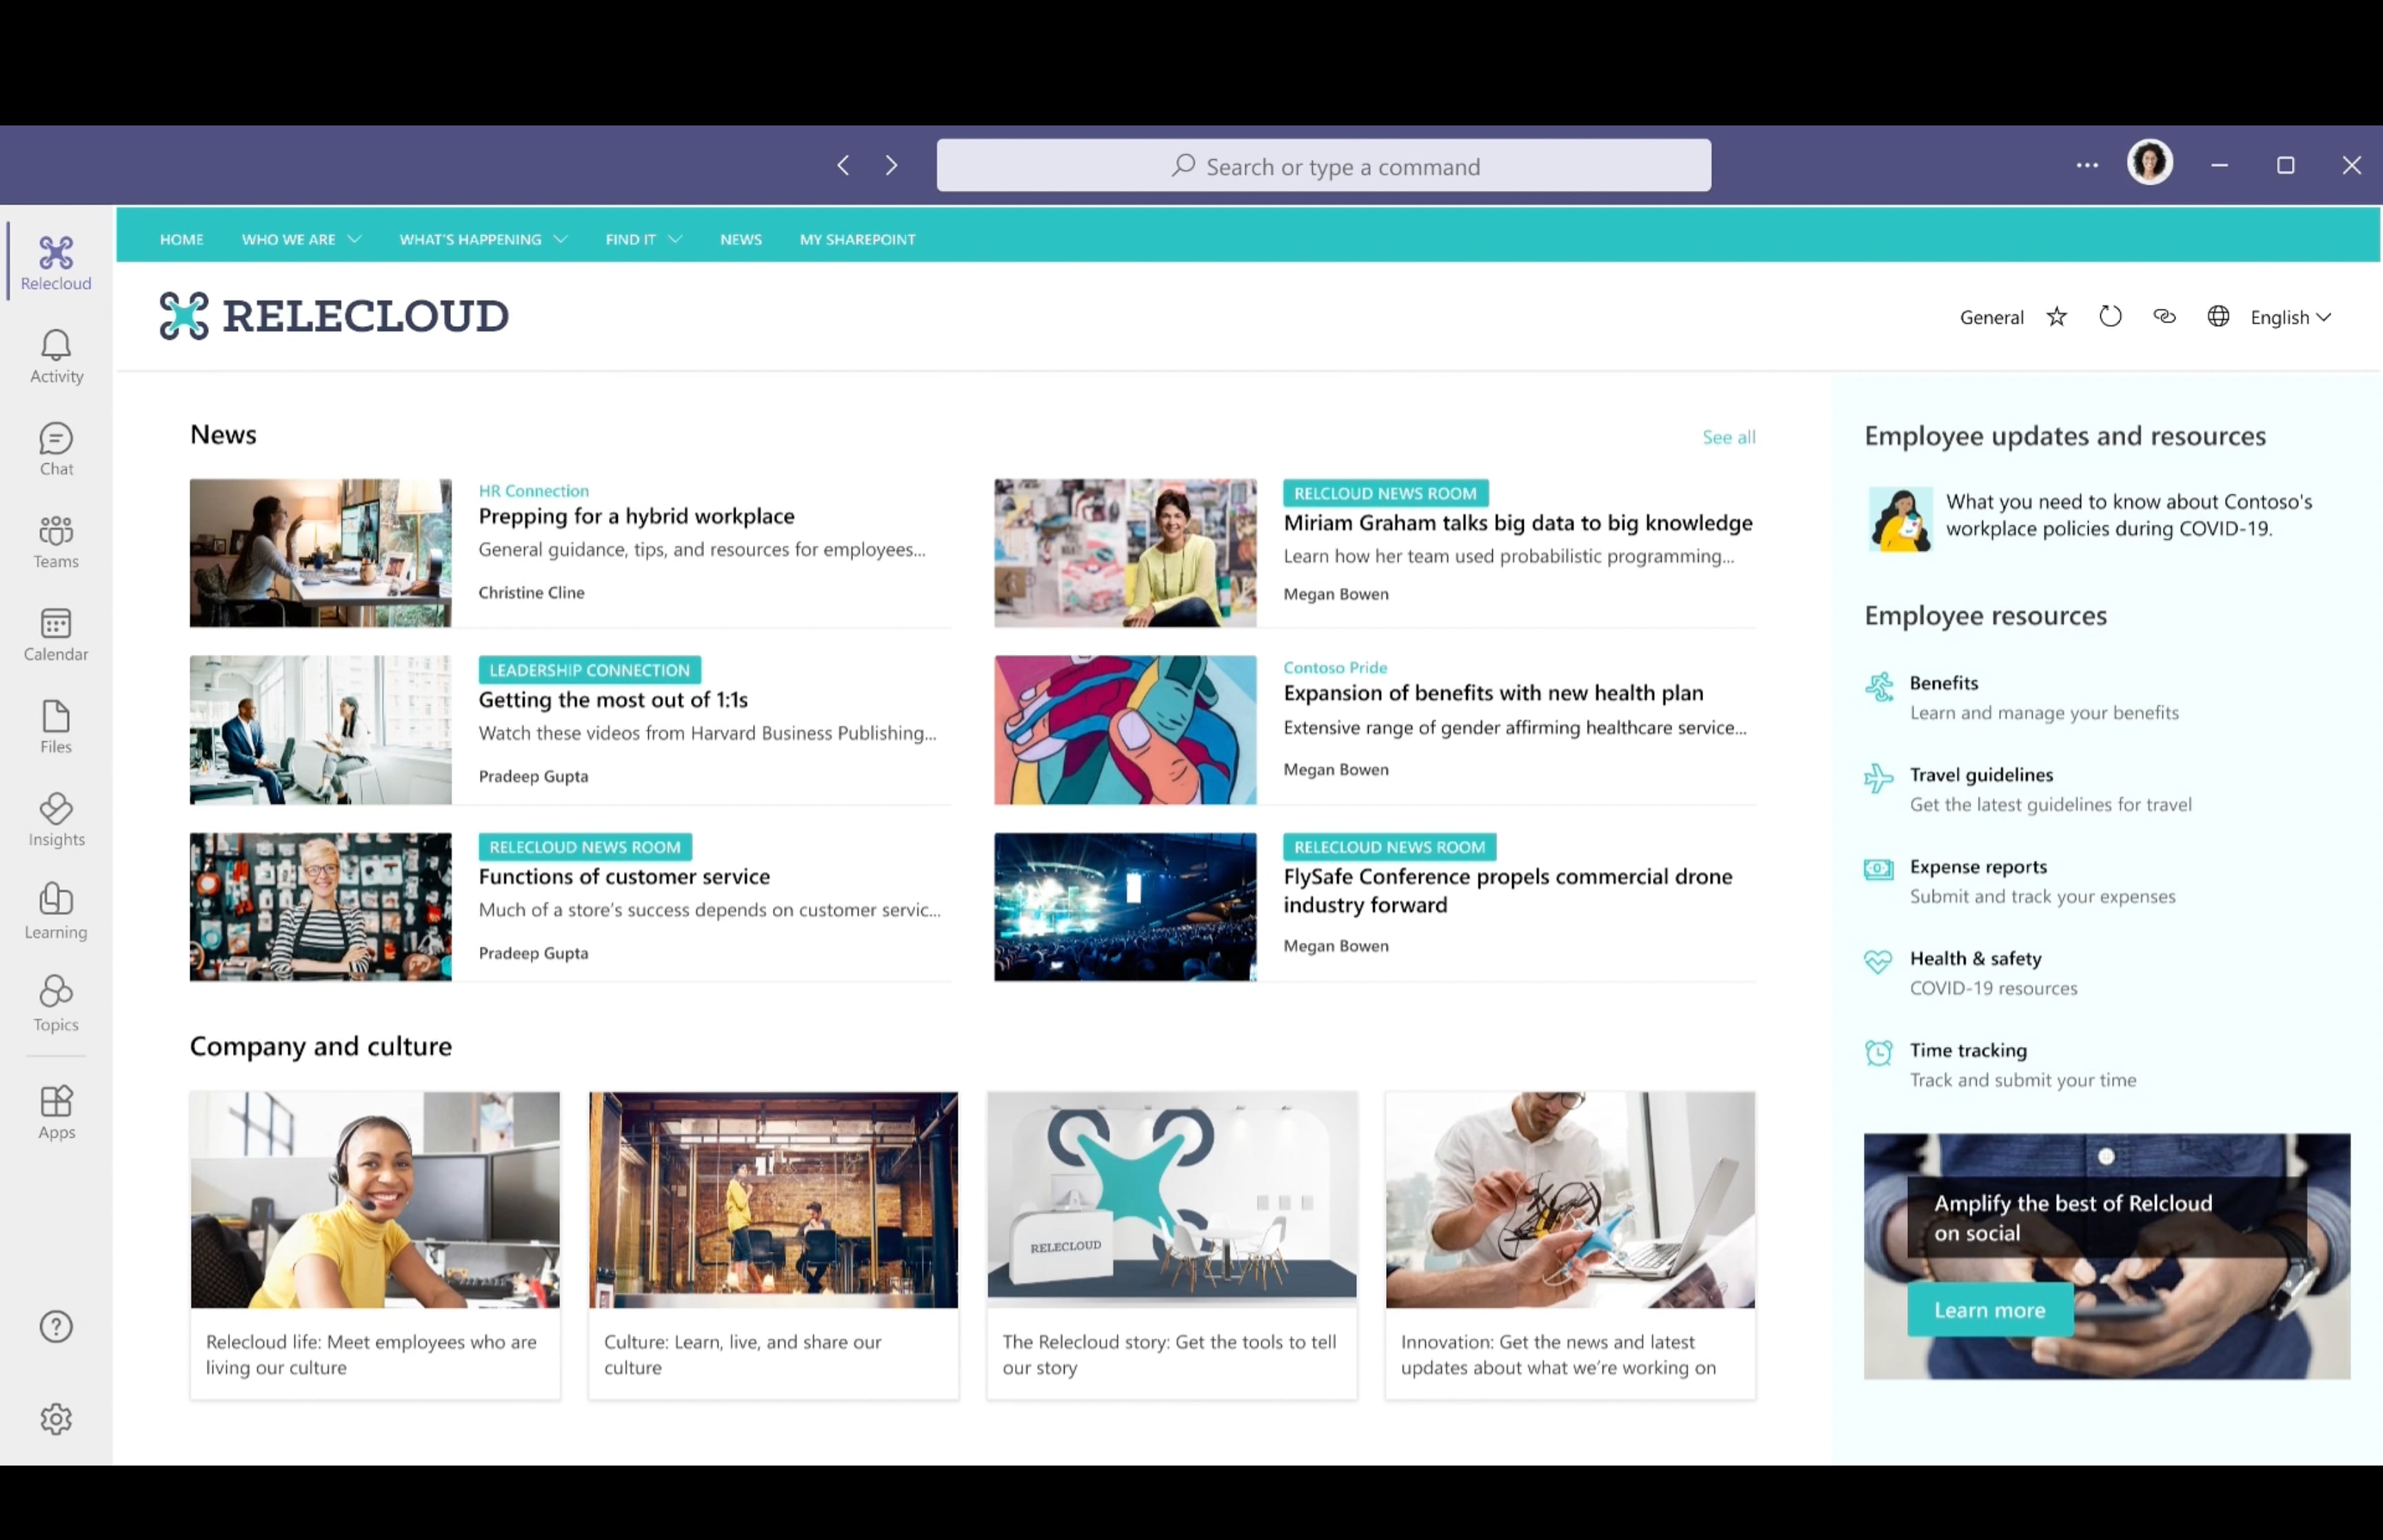Open the More options ellipsis in the title bar

[2086, 166]
